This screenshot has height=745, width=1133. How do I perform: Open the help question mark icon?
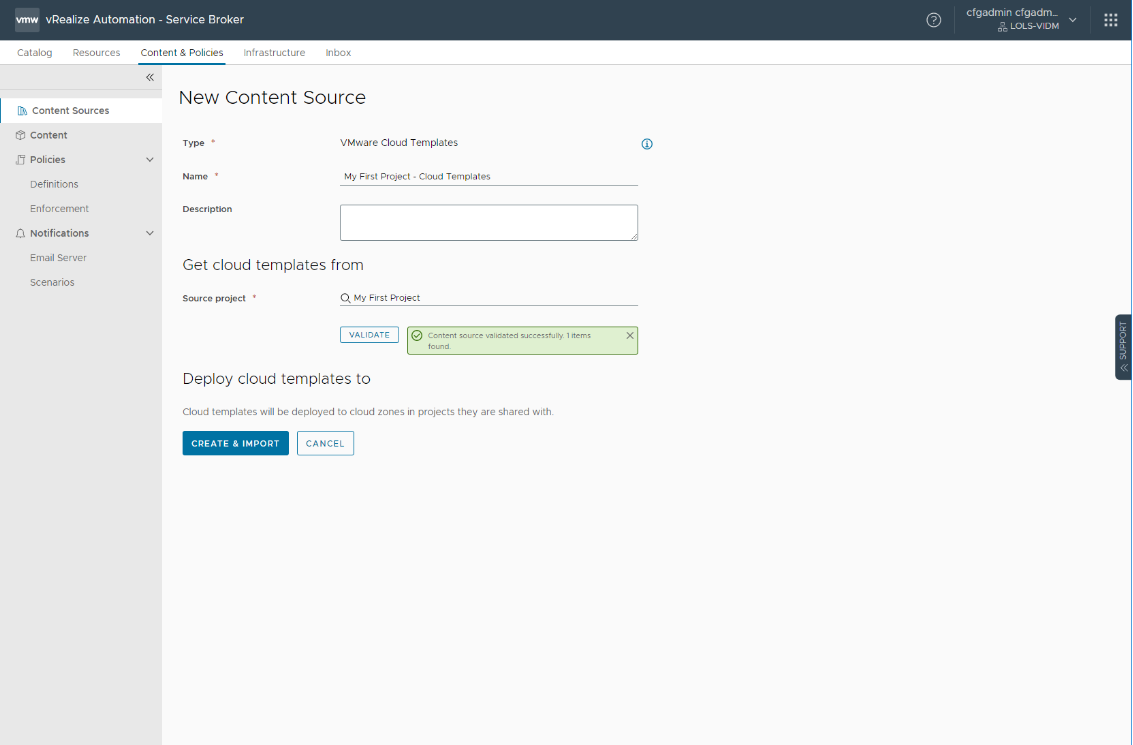tap(934, 20)
